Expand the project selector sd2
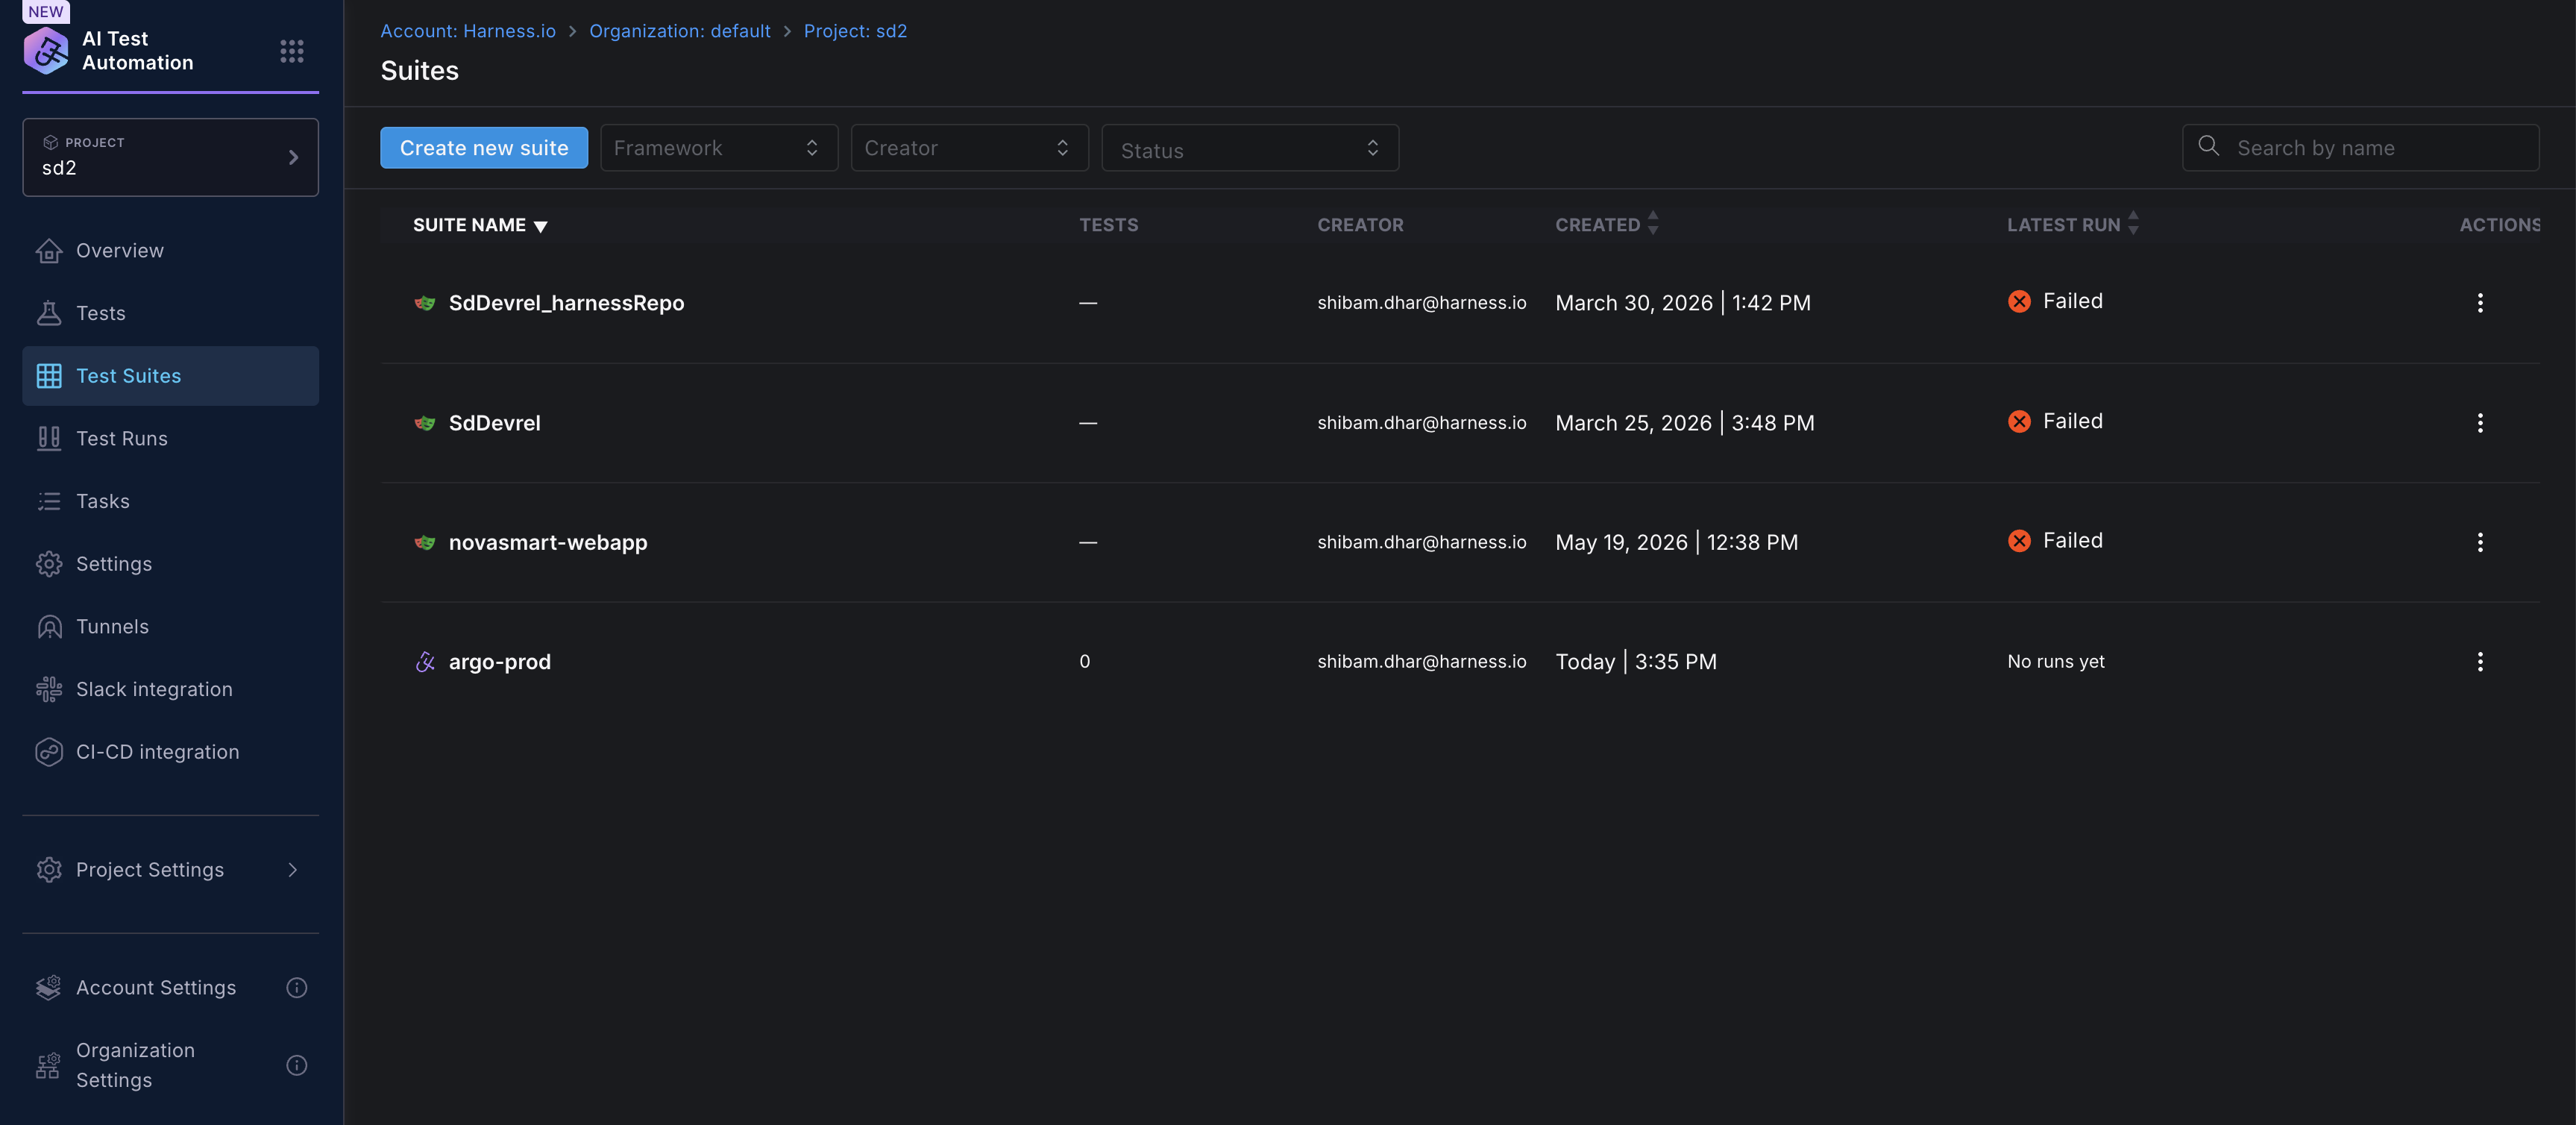The image size is (2576, 1125). click(x=171, y=157)
